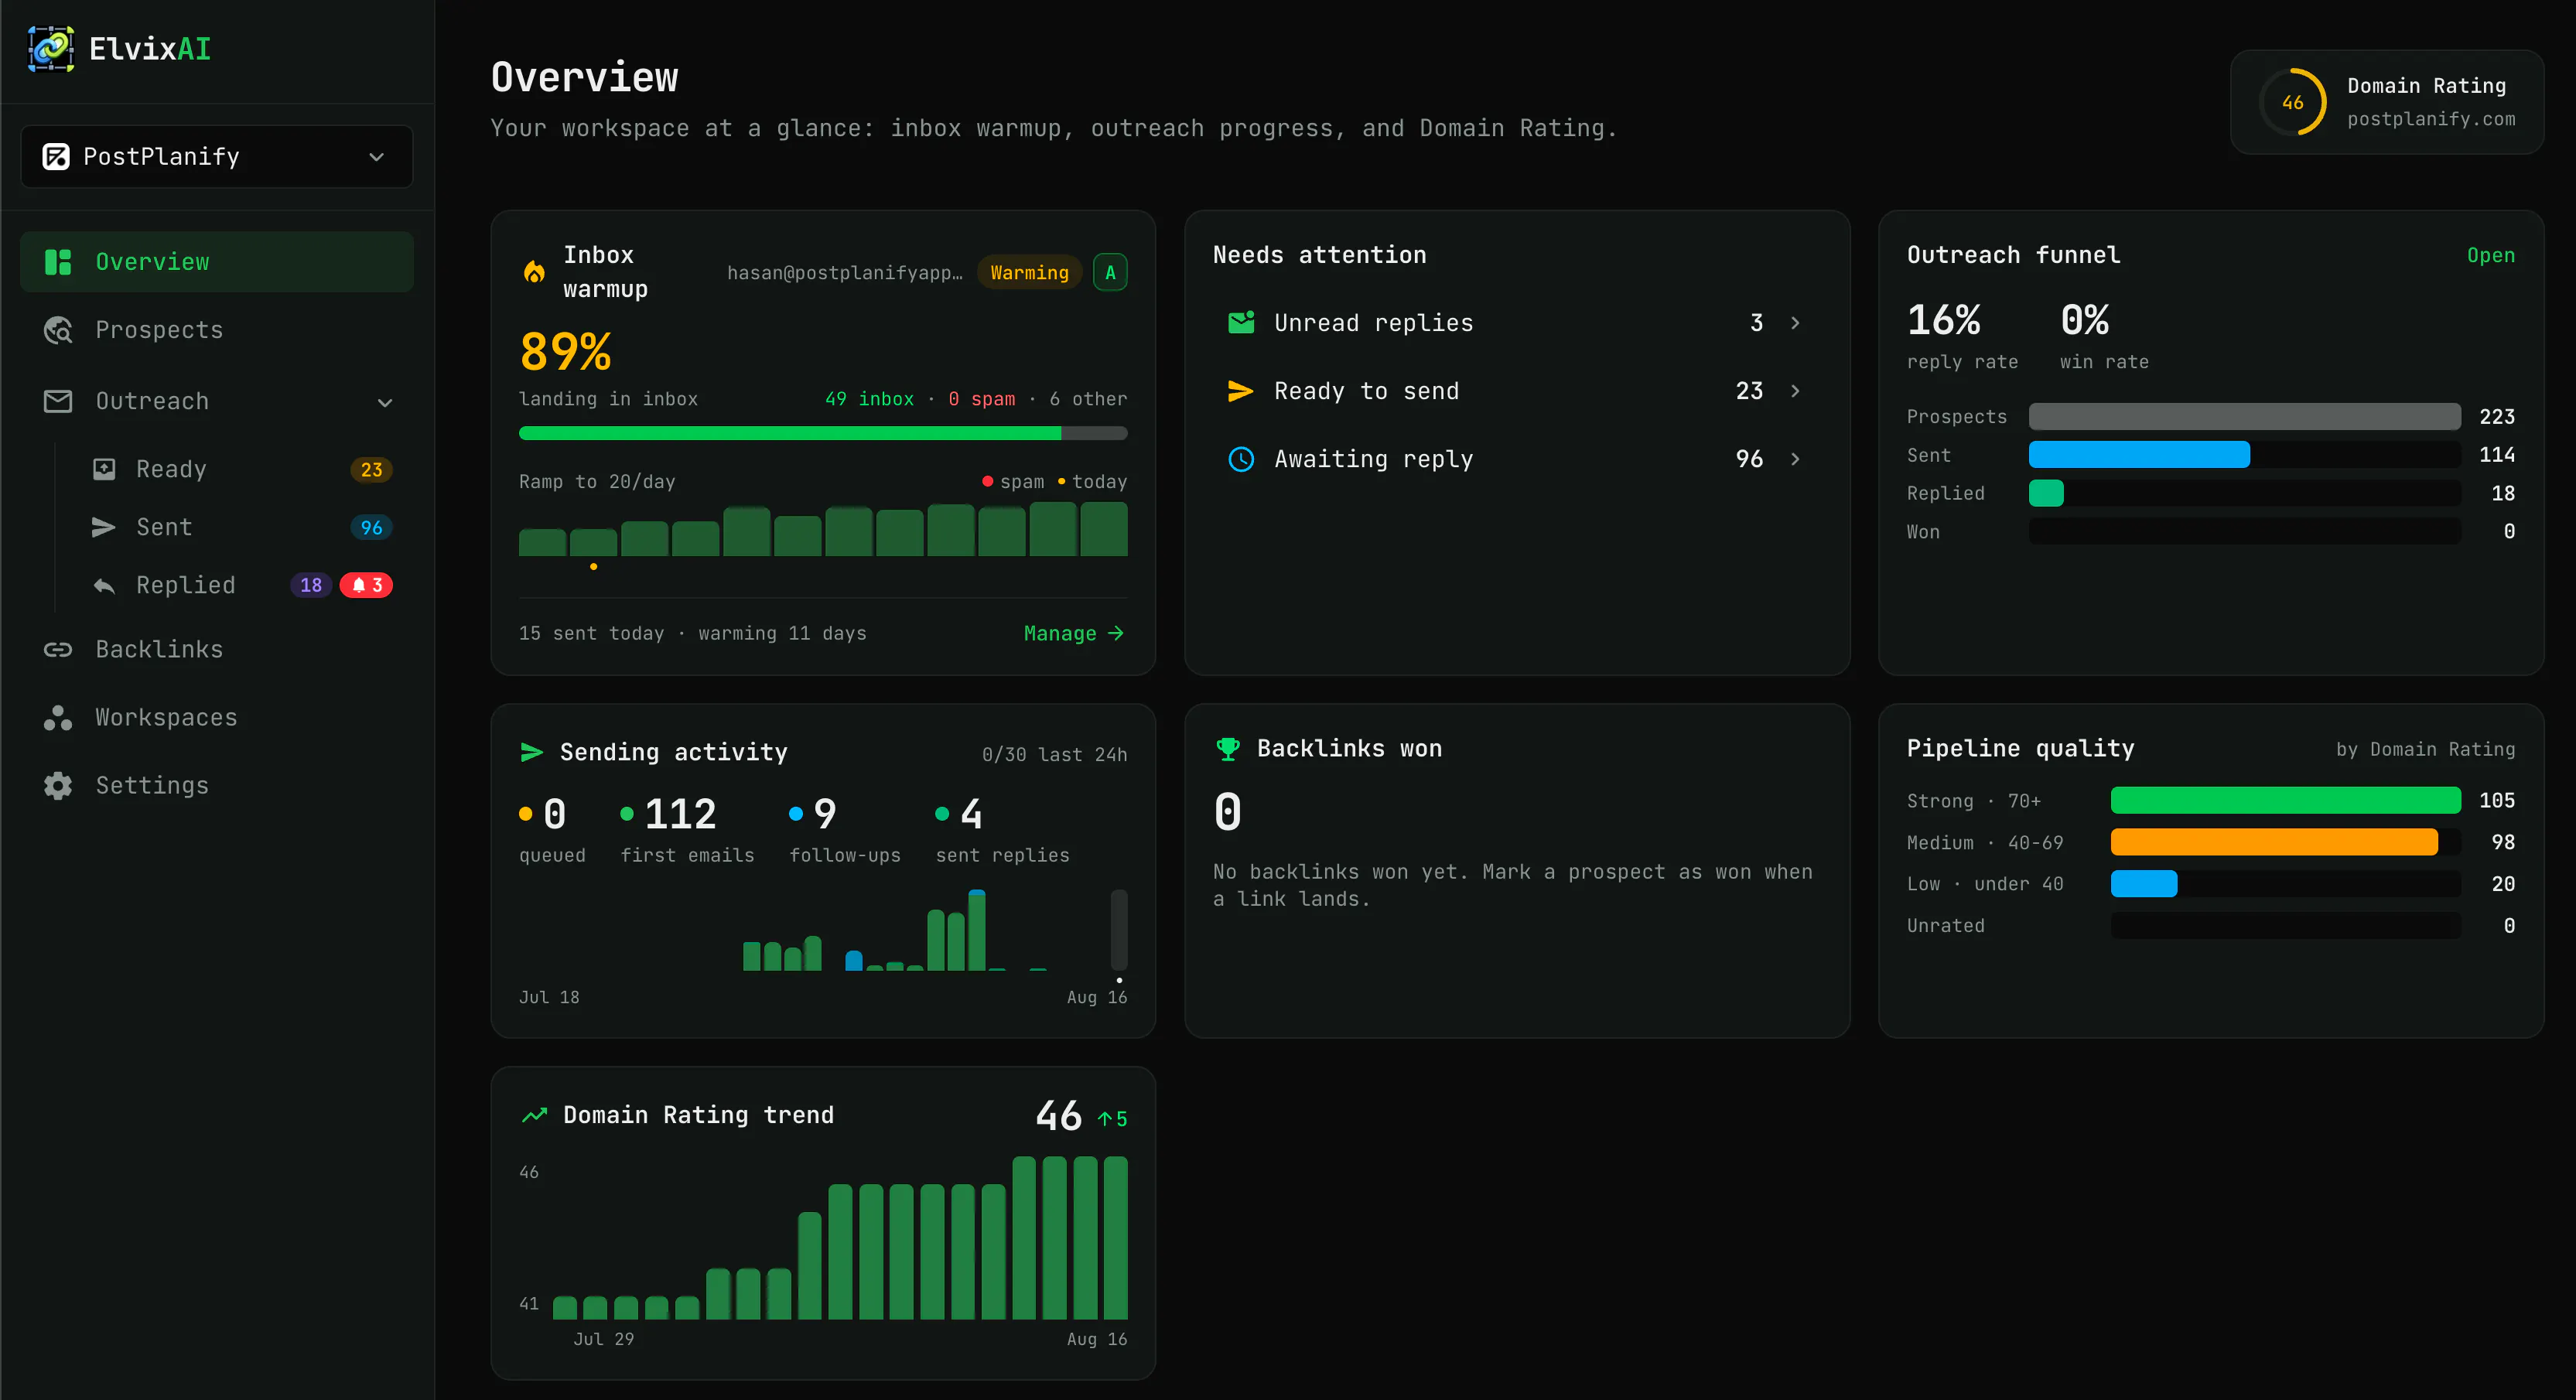Click Open in the Outreach funnel card
The image size is (2576, 1400).
[2490, 256]
